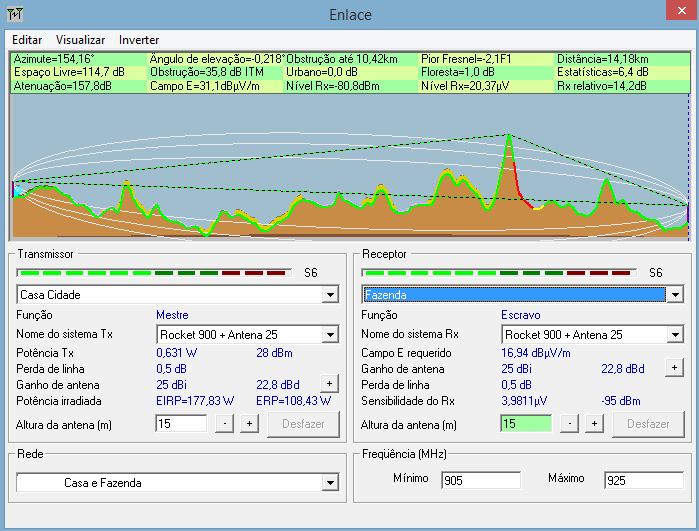Open the Visualizar menu

pos(80,40)
